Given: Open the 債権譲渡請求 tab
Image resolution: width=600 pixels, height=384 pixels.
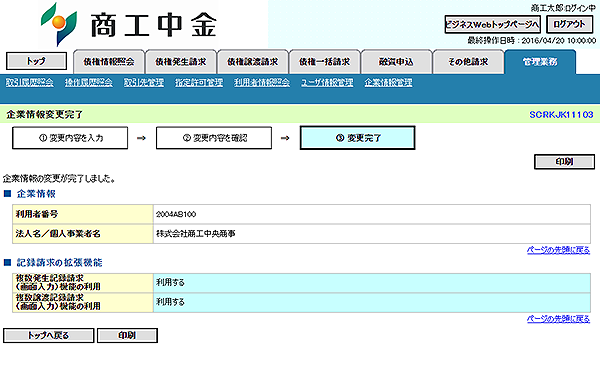Looking at the screenshot, I should (x=253, y=62).
